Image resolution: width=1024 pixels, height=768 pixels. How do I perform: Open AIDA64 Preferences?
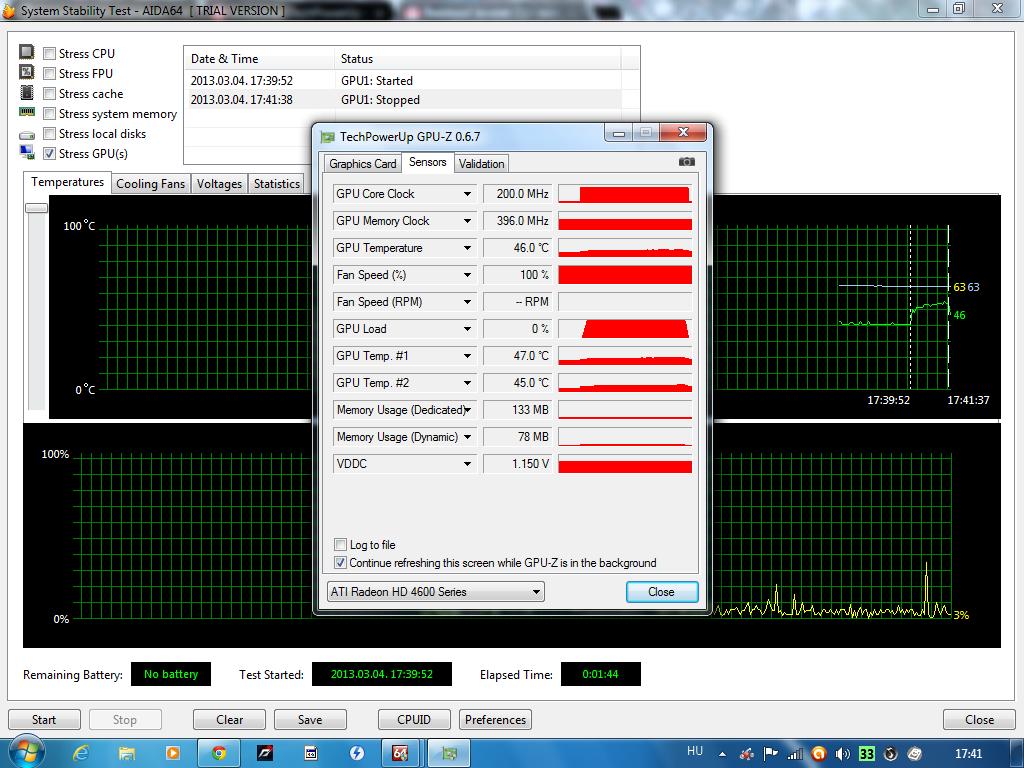pos(495,720)
